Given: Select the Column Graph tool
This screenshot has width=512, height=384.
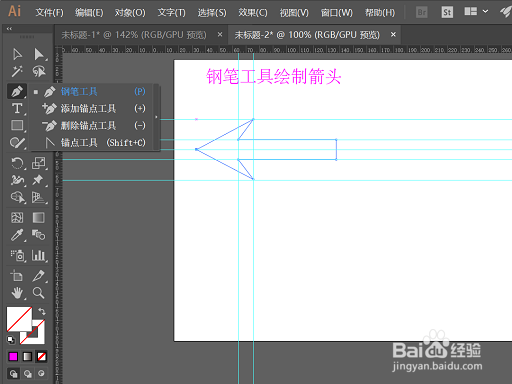Looking at the screenshot, I should click(39, 256).
